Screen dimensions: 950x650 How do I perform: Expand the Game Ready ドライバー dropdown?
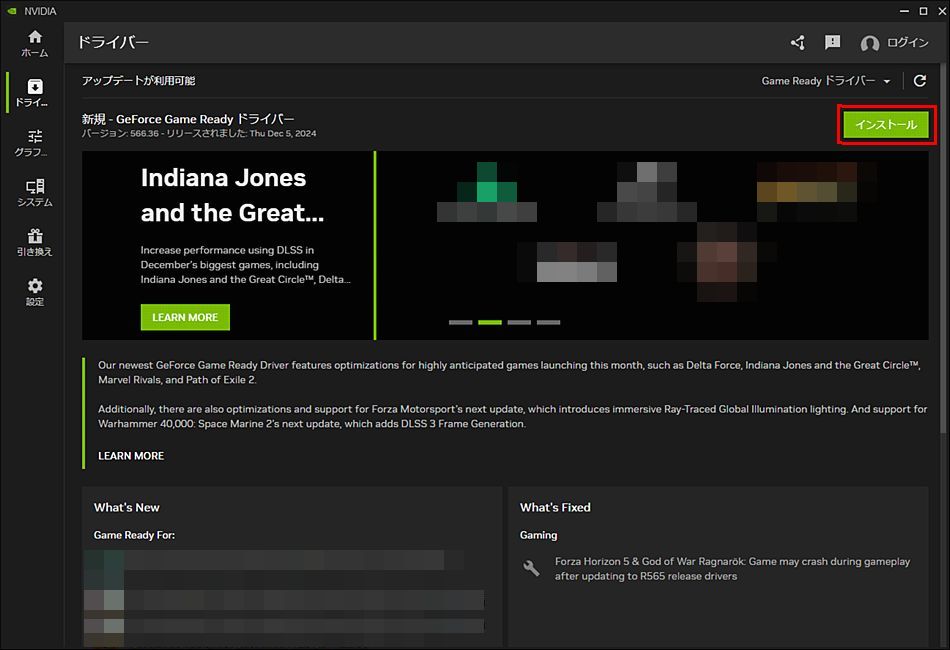(826, 81)
